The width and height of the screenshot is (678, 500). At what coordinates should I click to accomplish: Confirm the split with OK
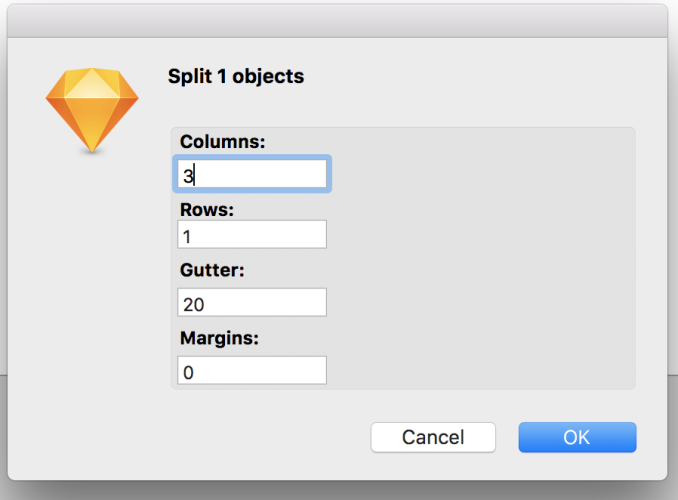click(577, 437)
